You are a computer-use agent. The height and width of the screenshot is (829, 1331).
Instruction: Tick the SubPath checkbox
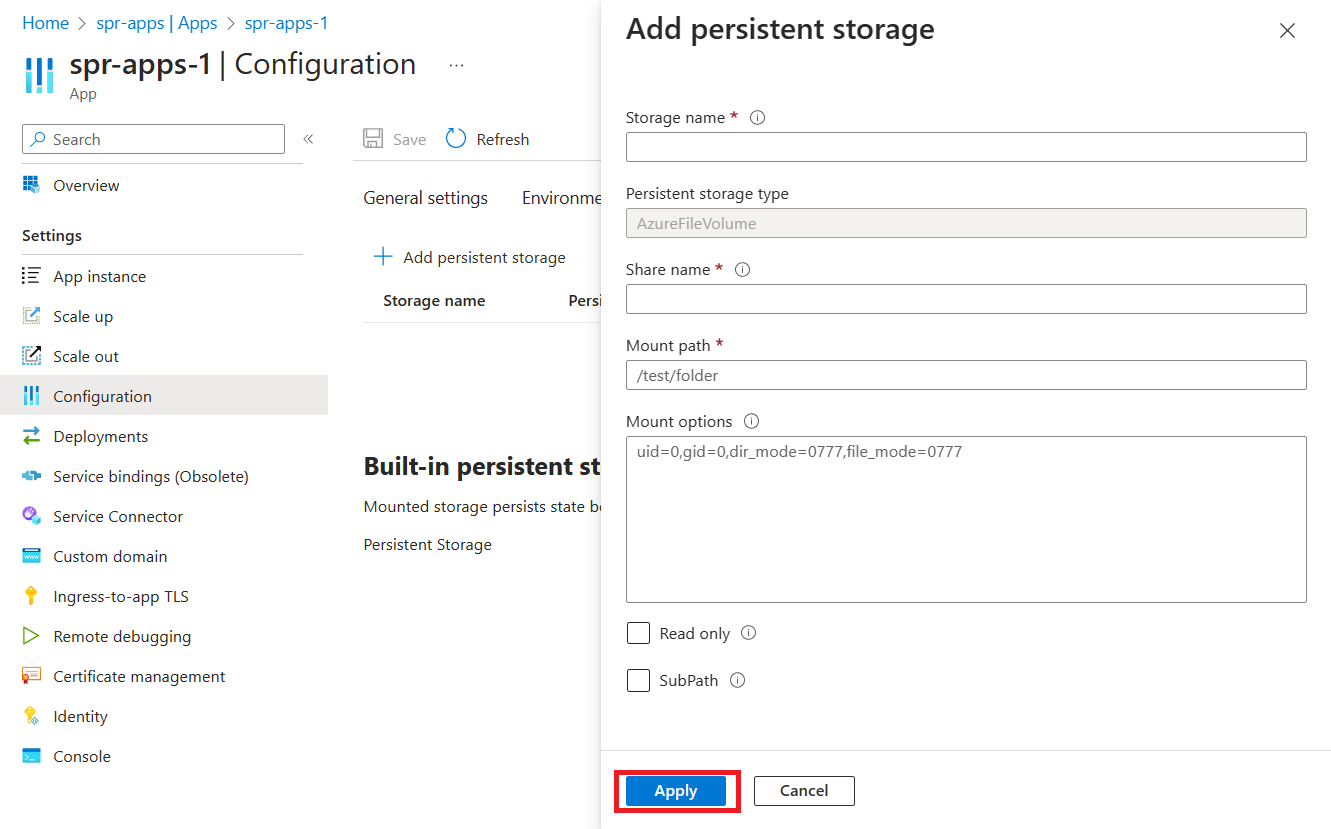point(638,680)
